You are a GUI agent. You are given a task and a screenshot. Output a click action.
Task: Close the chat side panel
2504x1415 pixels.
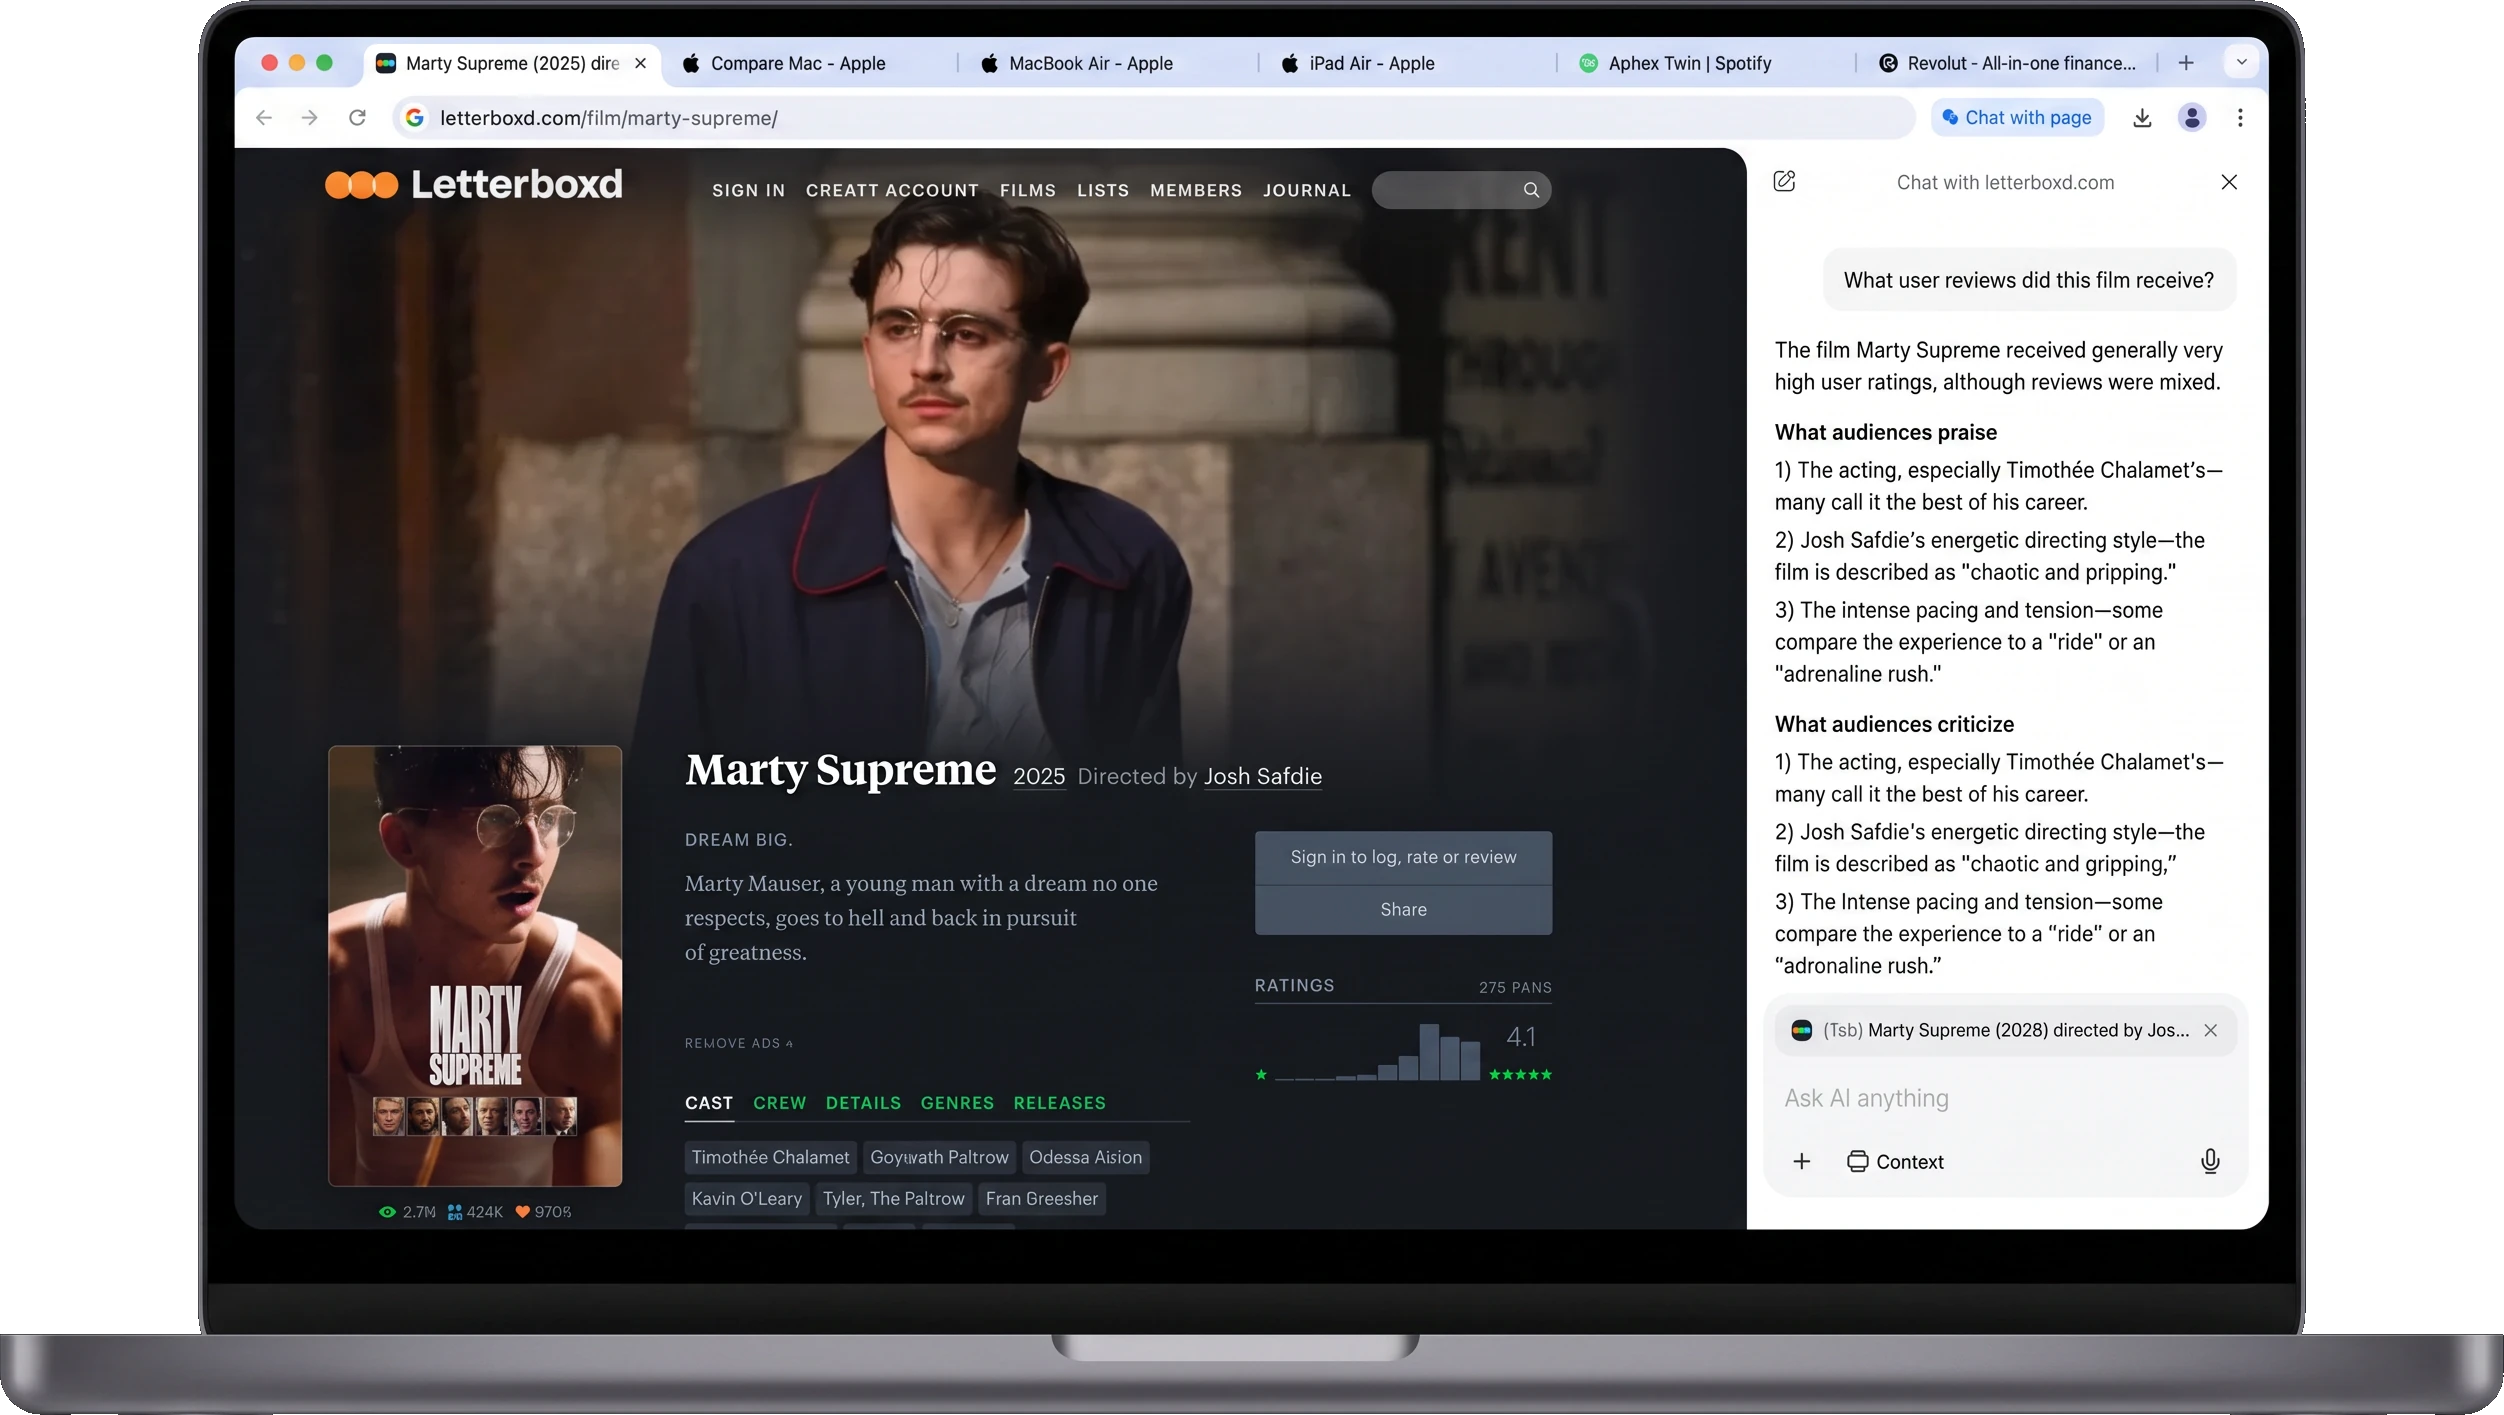click(x=2229, y=182)
